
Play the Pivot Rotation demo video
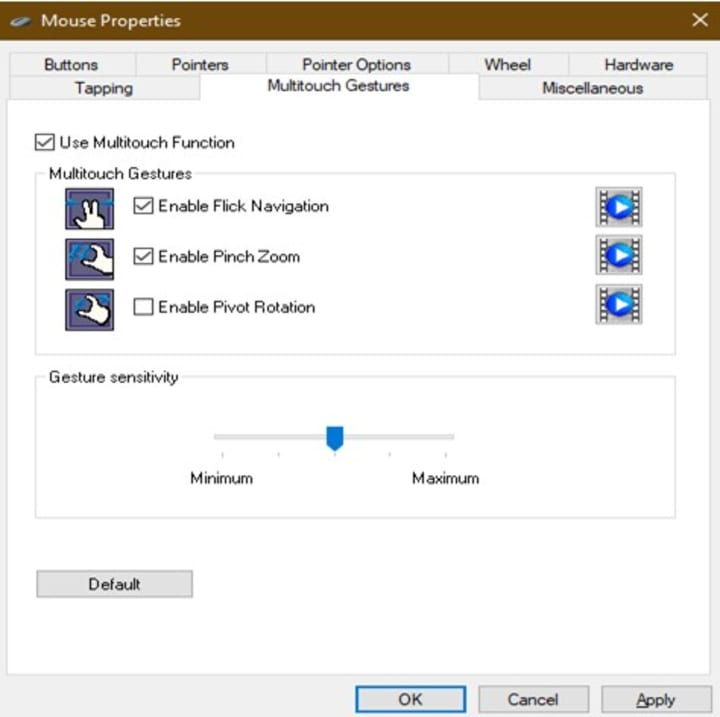click(619, 304)
